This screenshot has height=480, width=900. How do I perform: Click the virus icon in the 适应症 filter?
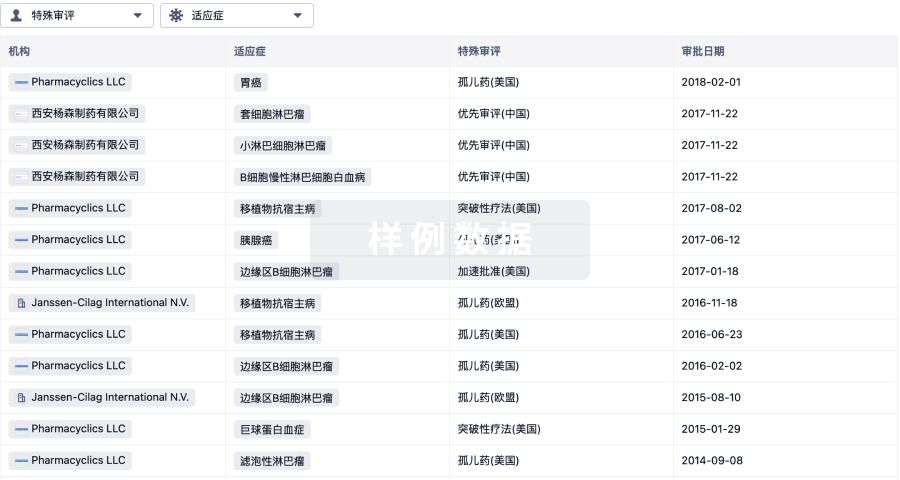[177, 15]
